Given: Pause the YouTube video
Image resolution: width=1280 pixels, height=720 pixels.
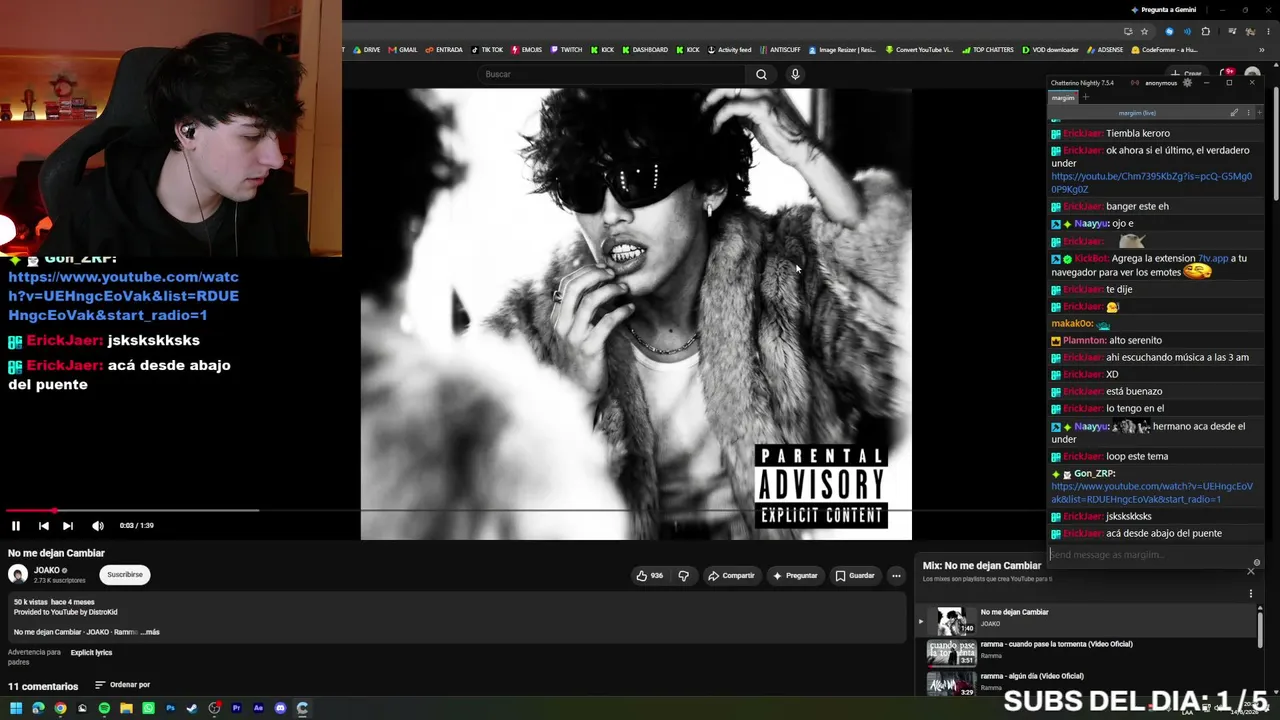Looking at the screenshot, I should point(16,526).
